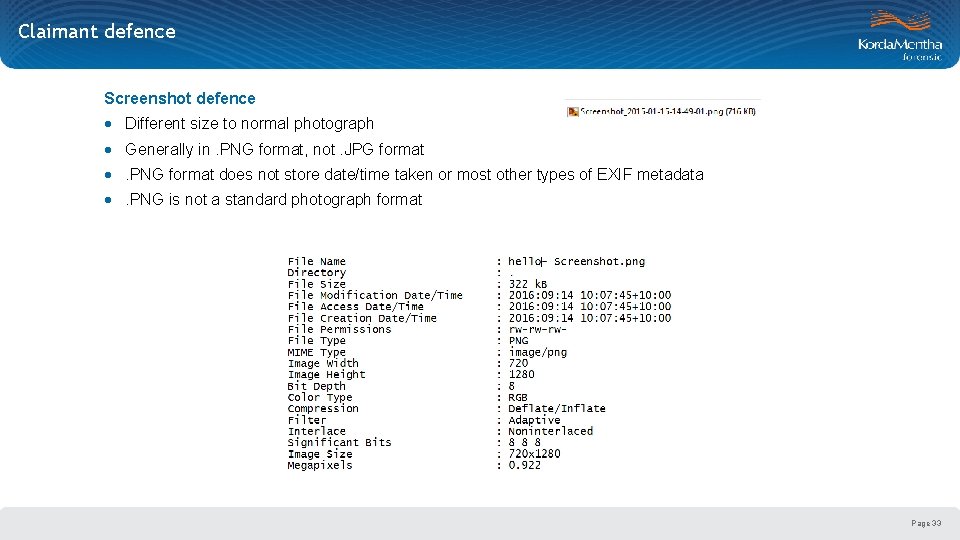
Task: Click the page number in the footer
Action: (926, 523)
